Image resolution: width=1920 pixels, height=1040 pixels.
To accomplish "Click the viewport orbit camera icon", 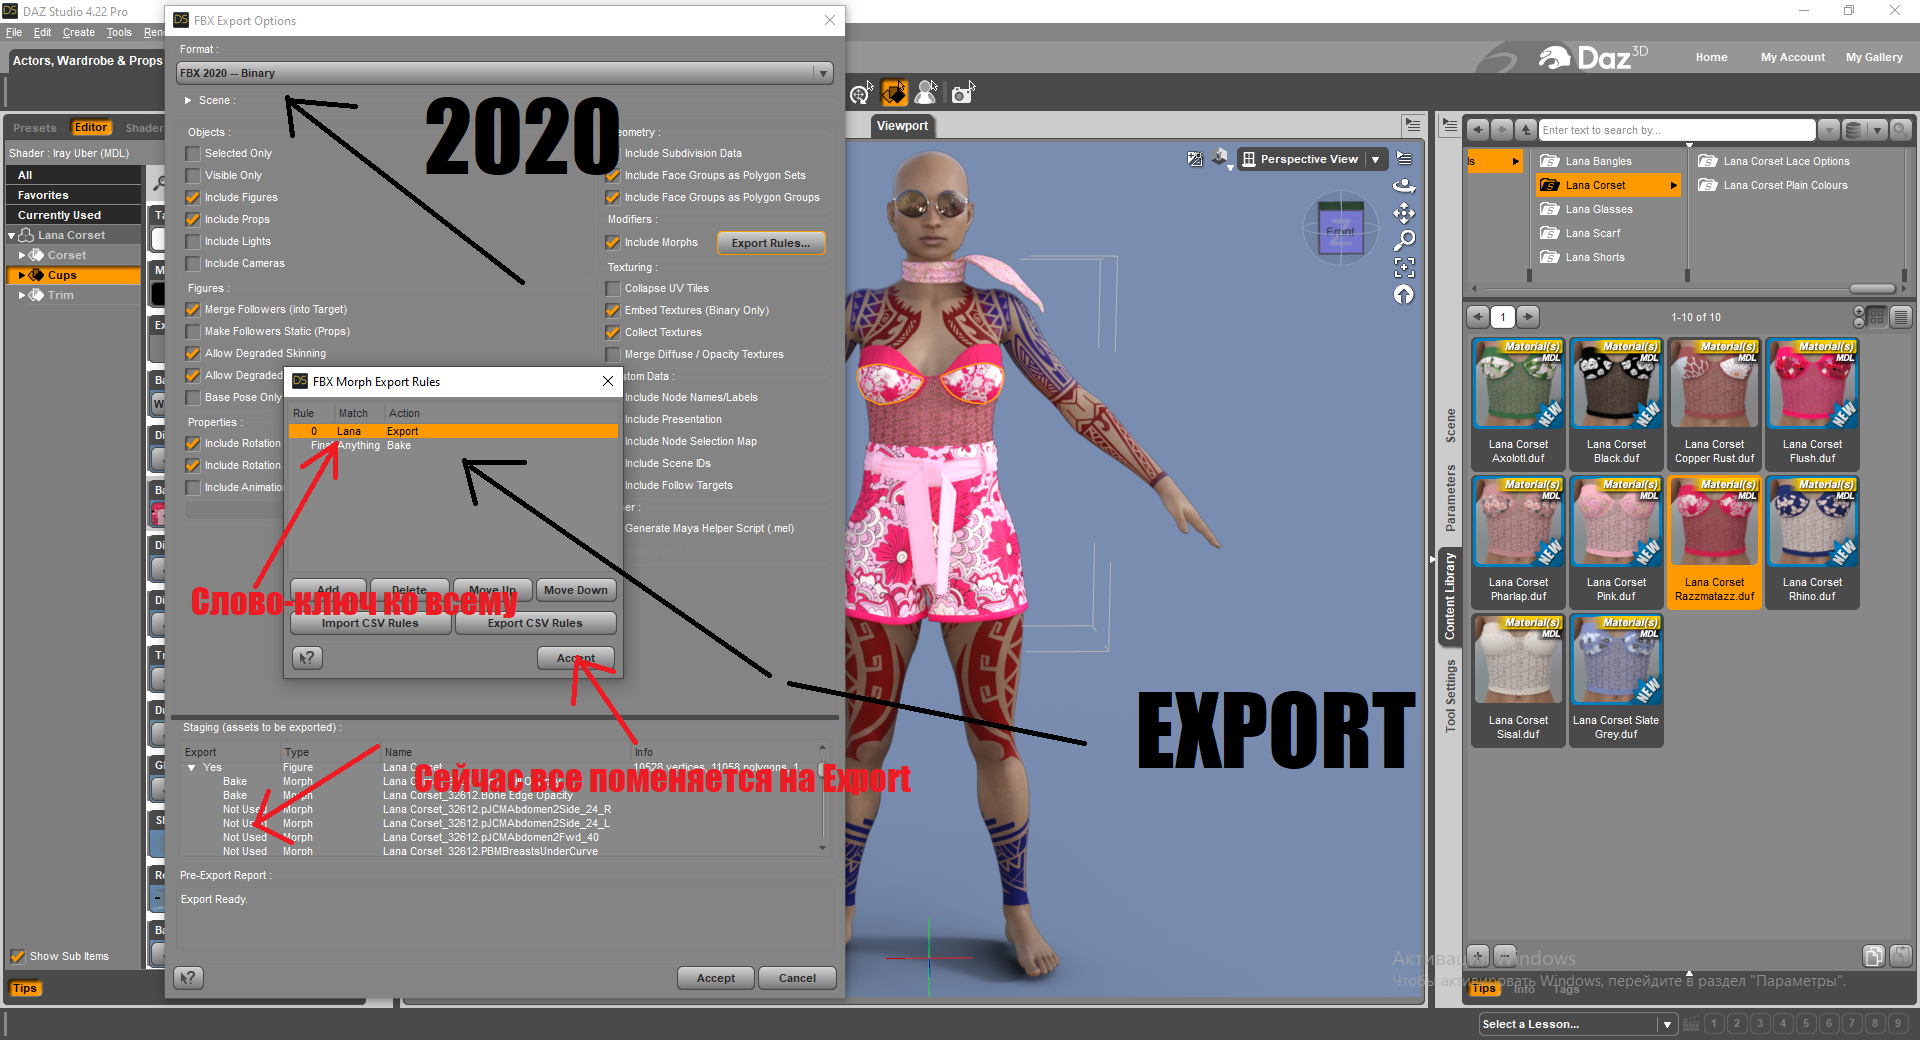I will pos(1404,186).
